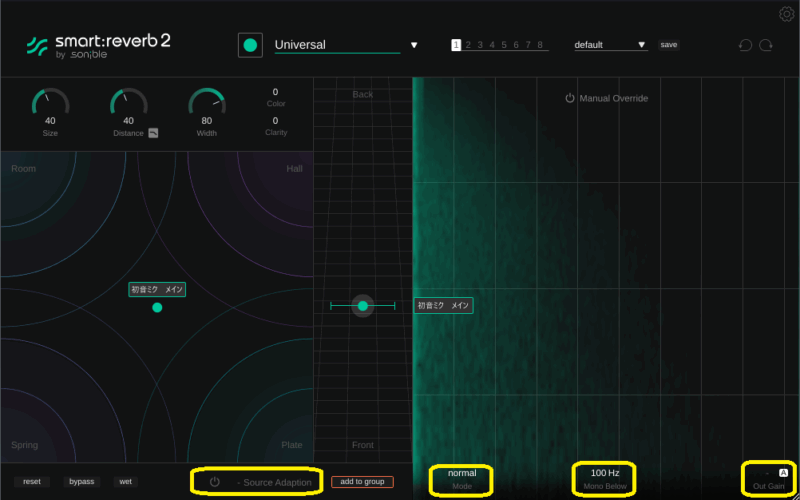Viewport: 800px width, 500px height.
Task: Click the undo arrow icon
Action: [x=745, y=45]
